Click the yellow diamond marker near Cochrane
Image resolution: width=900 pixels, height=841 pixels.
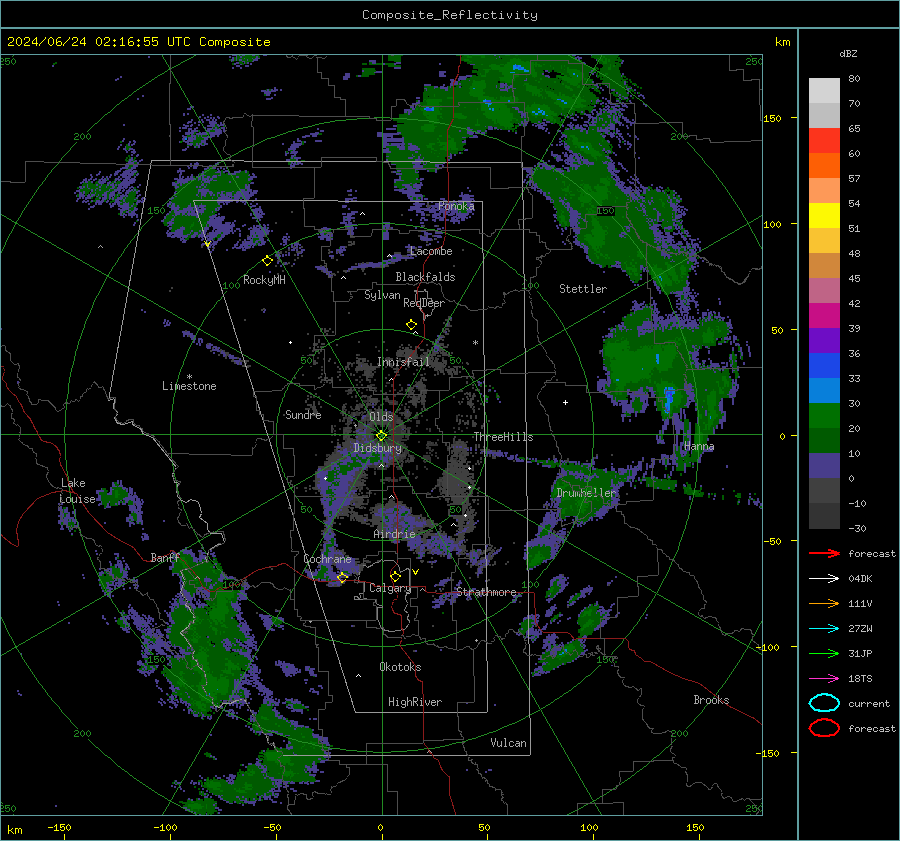pyautogui.click(x=342, y=577)
